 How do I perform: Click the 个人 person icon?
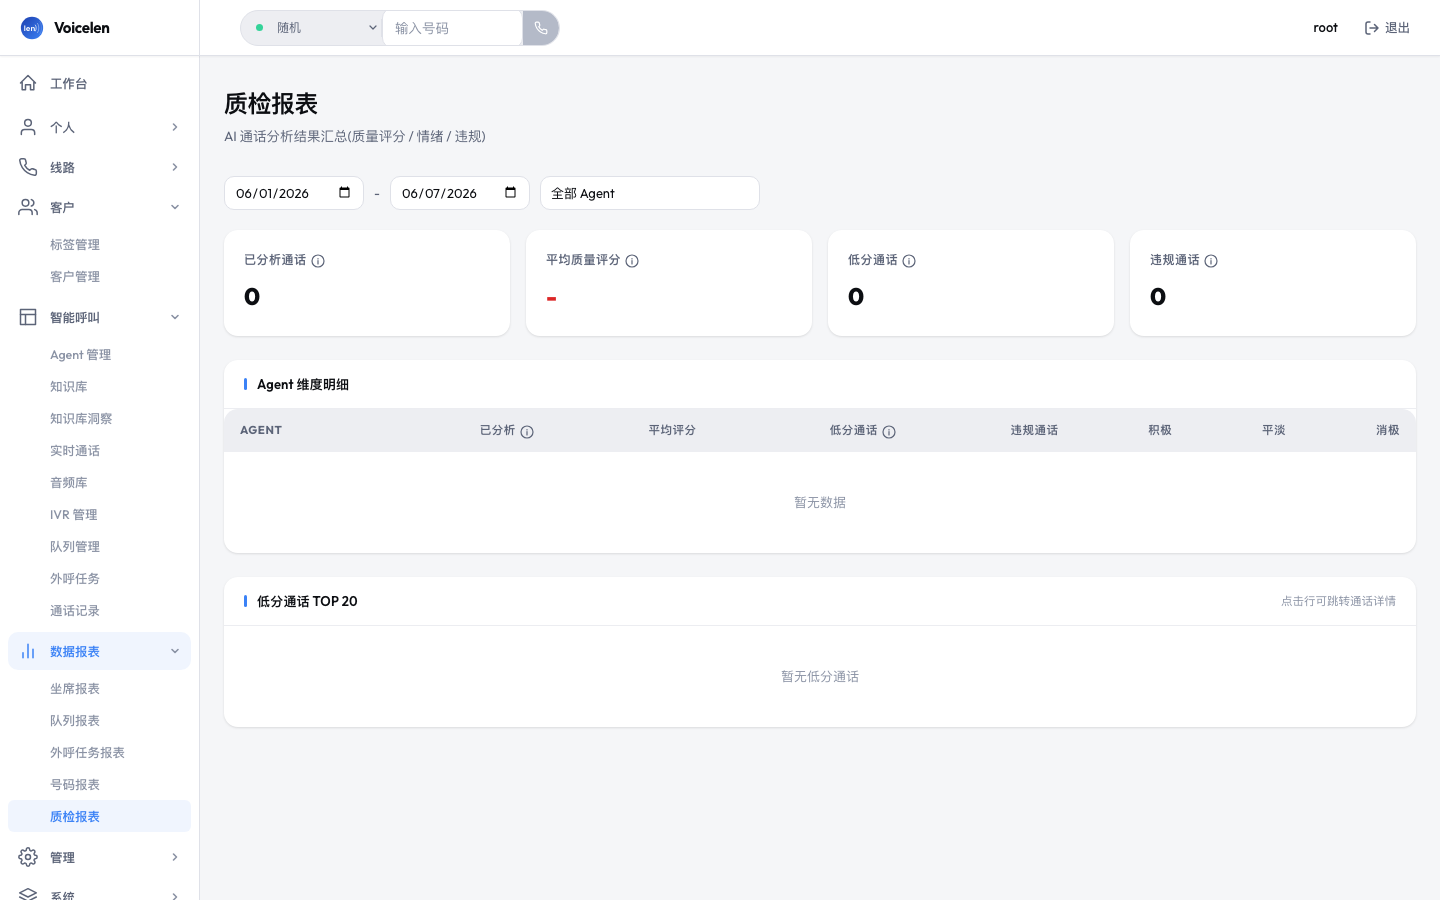pos(28,127)
